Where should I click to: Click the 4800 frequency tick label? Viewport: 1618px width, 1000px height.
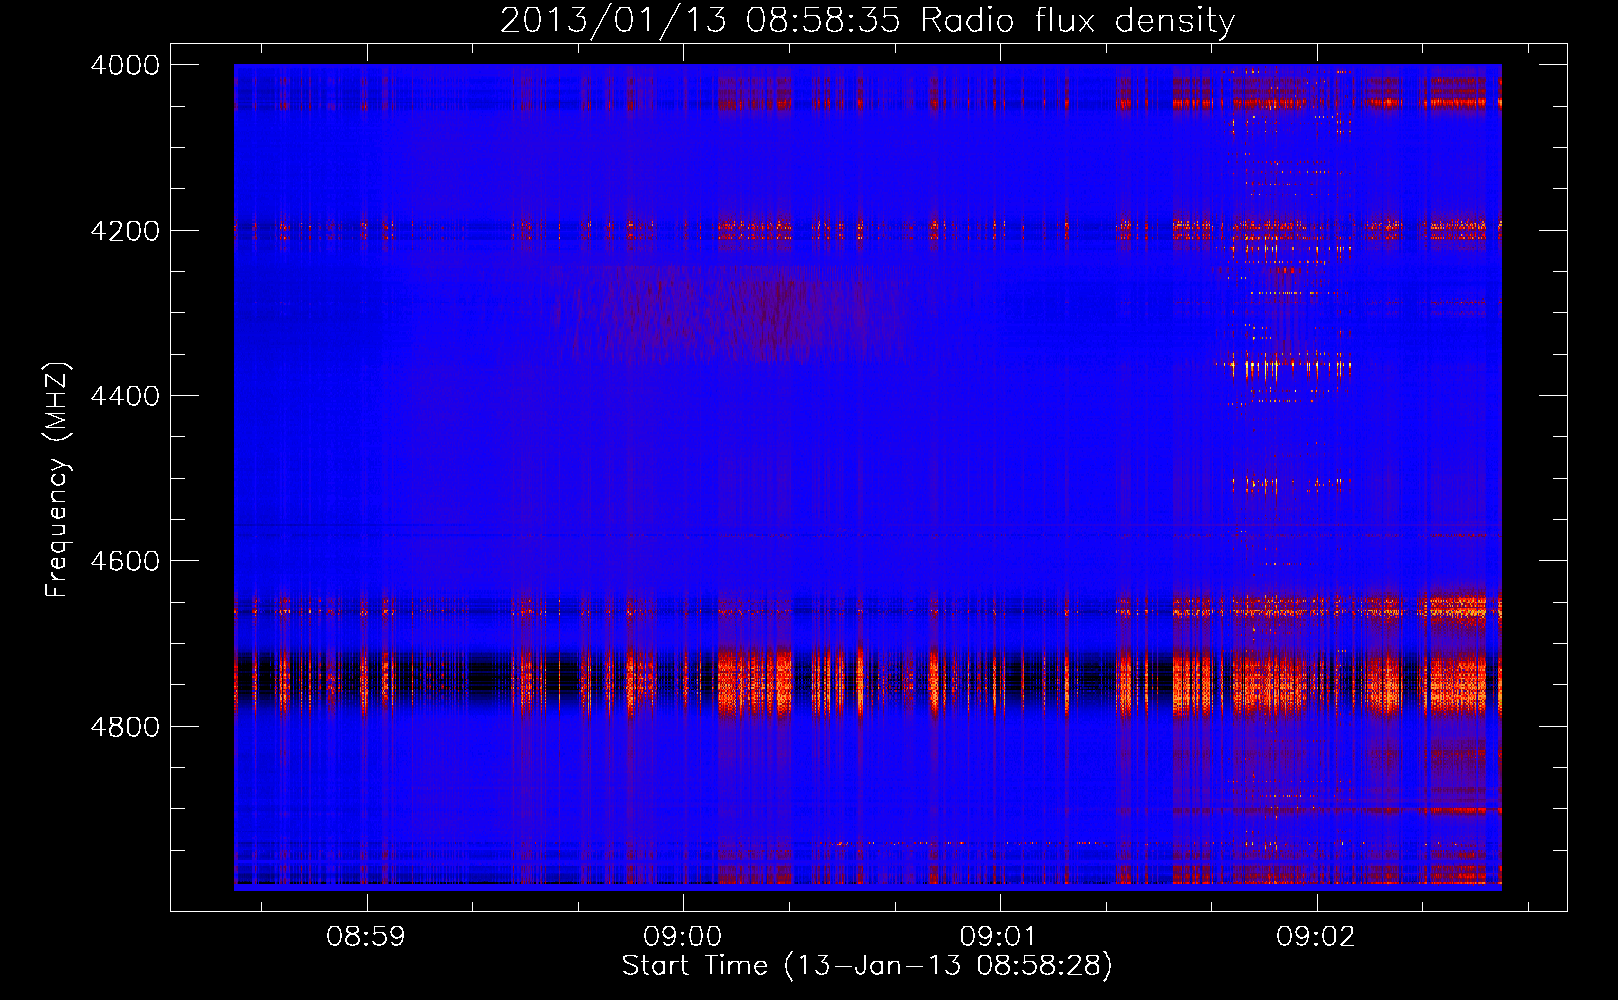(x=125, y=726)
